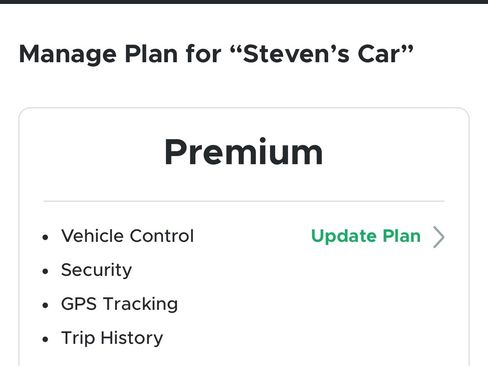Click the word "Manage" in the heading

click(68, 55)
